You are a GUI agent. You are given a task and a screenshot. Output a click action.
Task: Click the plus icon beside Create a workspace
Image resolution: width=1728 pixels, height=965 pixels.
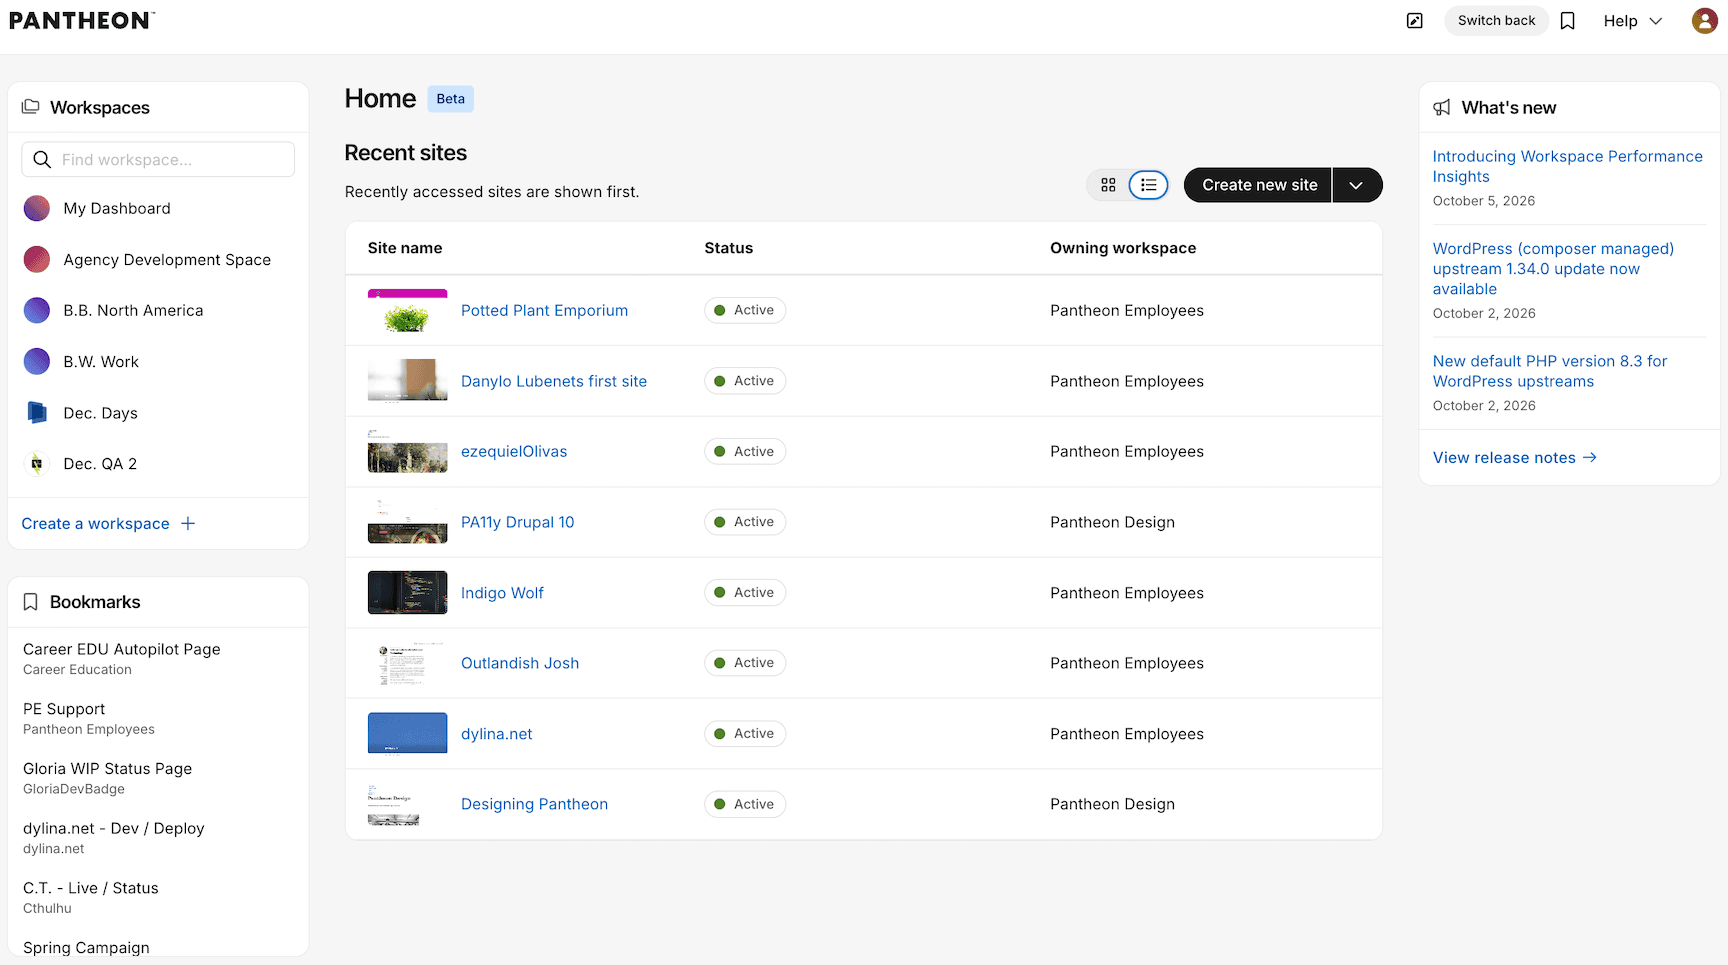coord(188,524)
